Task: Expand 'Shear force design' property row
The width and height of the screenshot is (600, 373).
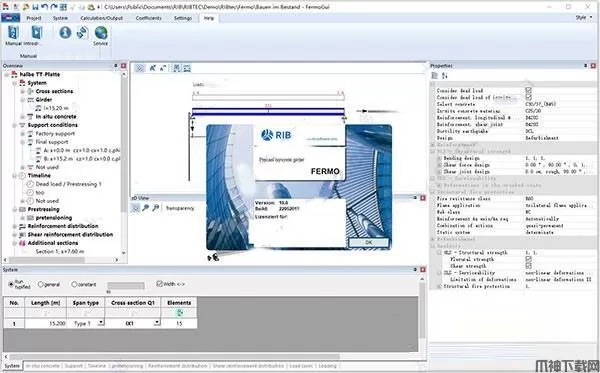Action: pos(439,165)
